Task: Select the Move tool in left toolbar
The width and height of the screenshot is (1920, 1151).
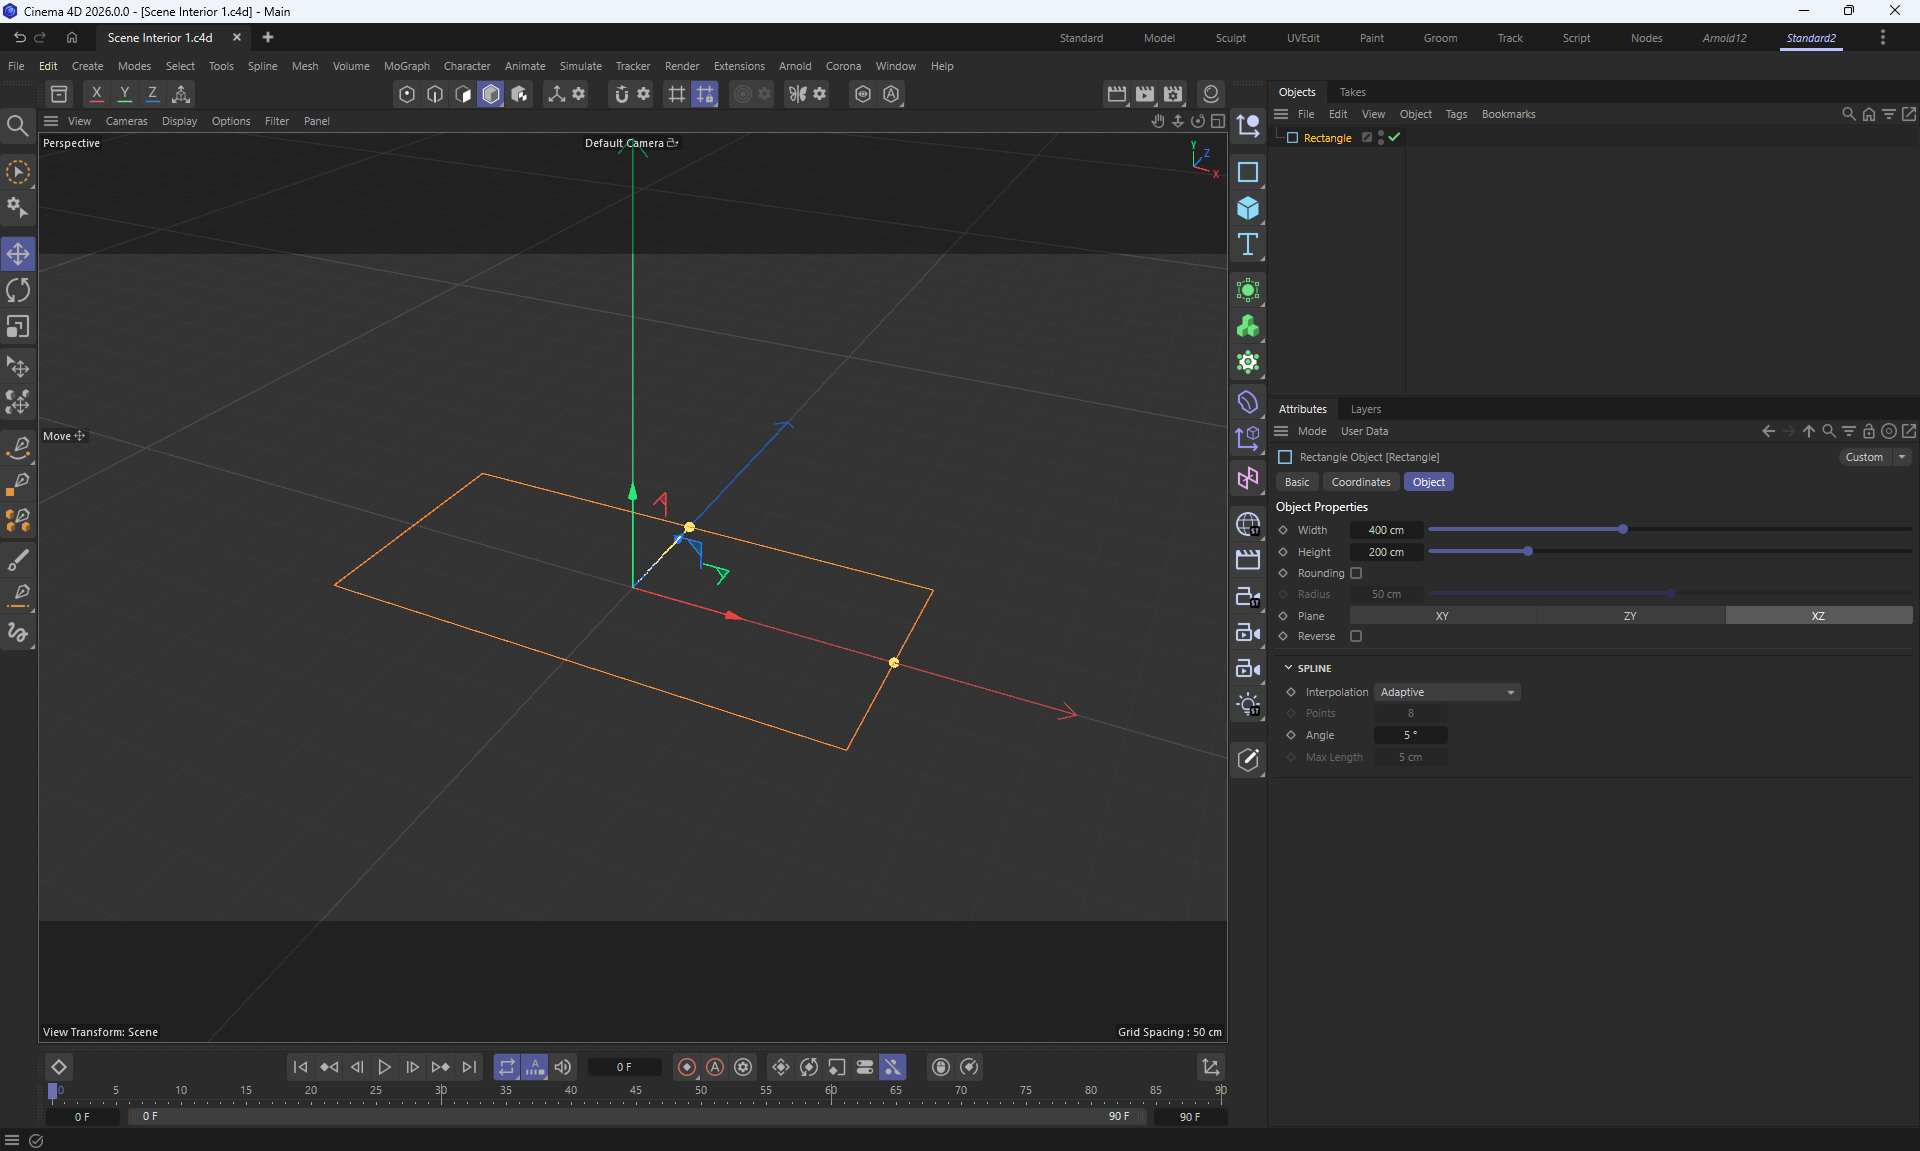Action: [18, 254]
